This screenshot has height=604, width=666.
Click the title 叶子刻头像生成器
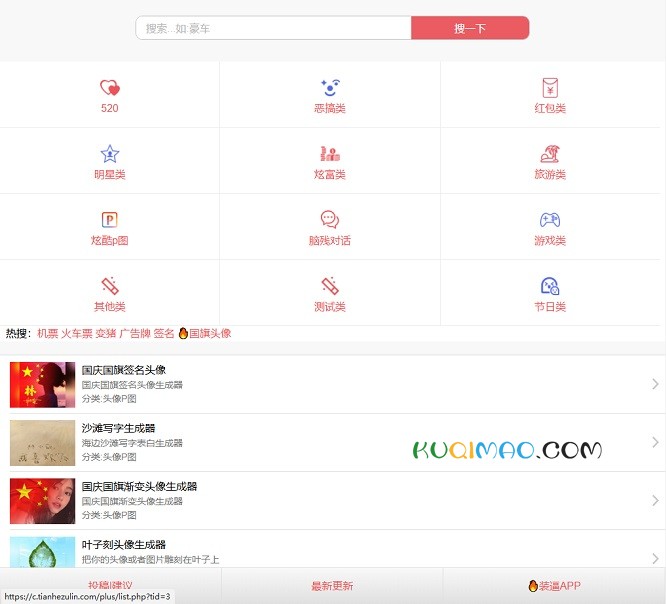tap(124, 545)
